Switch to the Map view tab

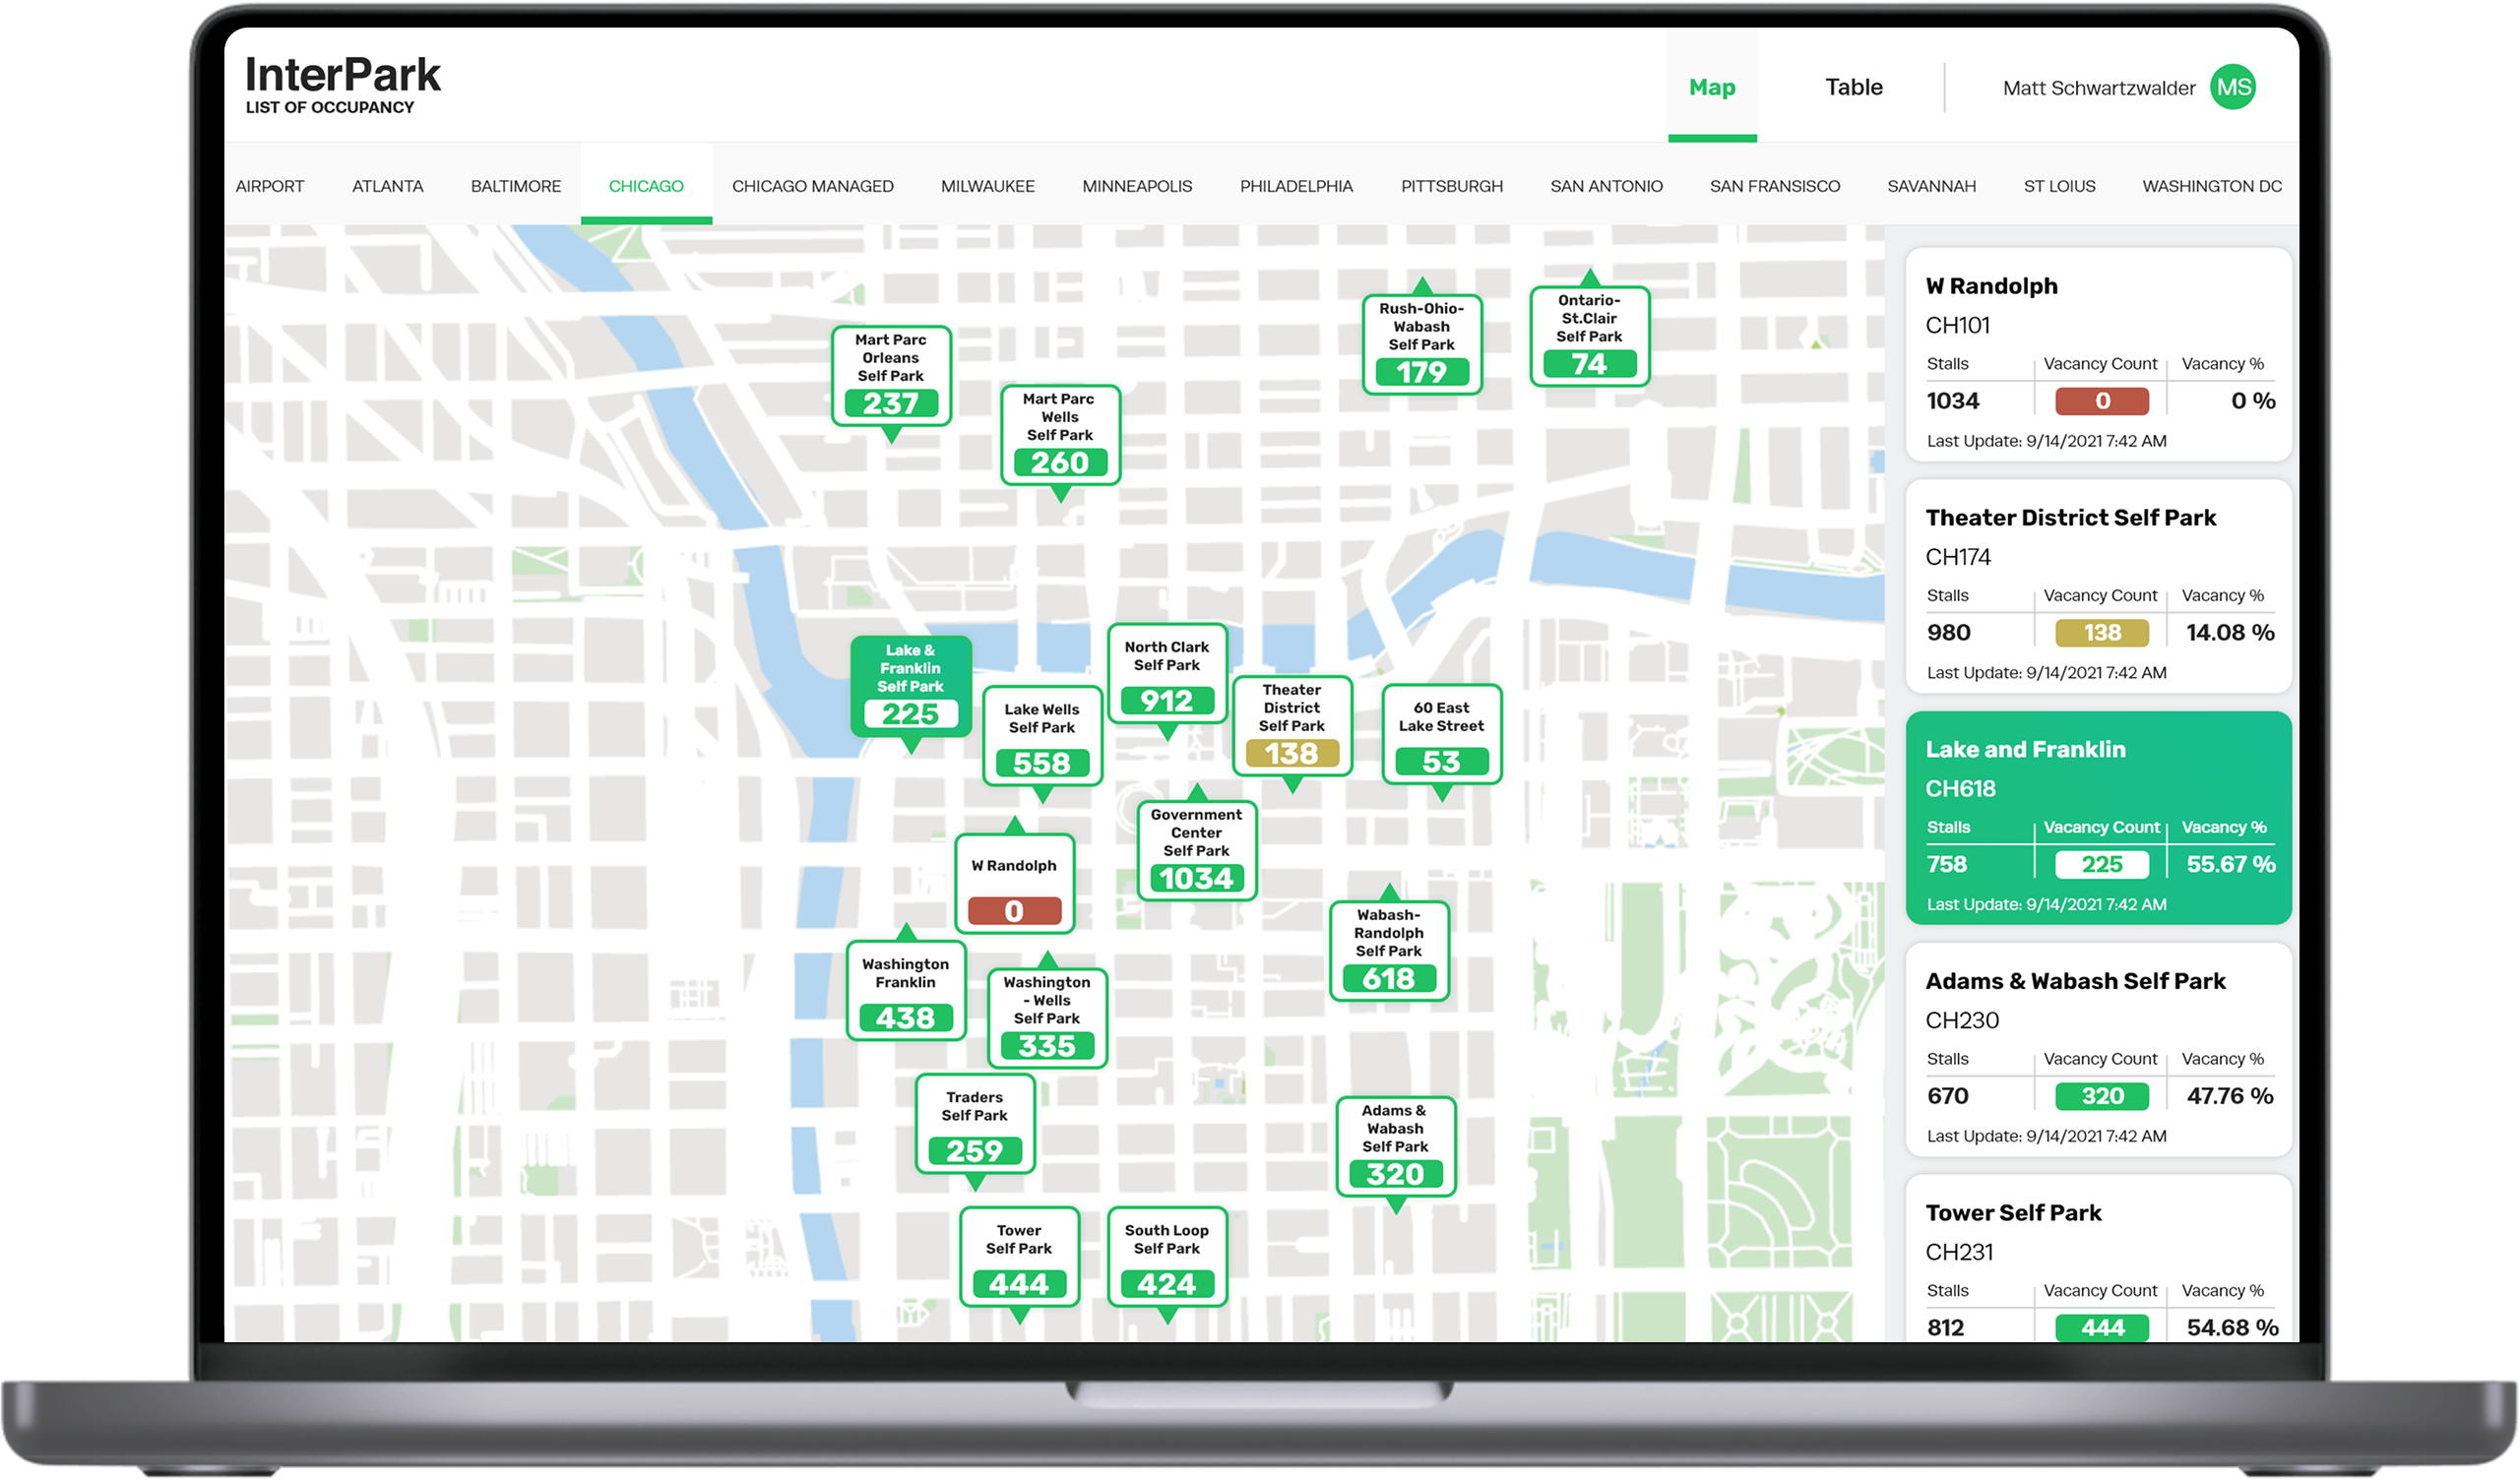point(1712,87)
